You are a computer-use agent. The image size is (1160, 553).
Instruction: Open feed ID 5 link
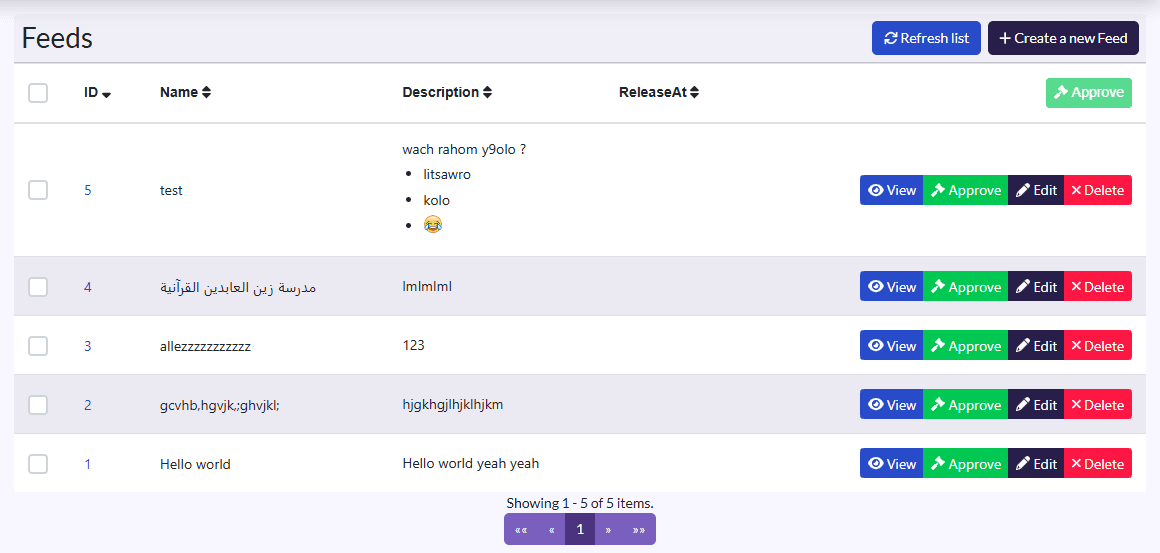click(87, 190)
